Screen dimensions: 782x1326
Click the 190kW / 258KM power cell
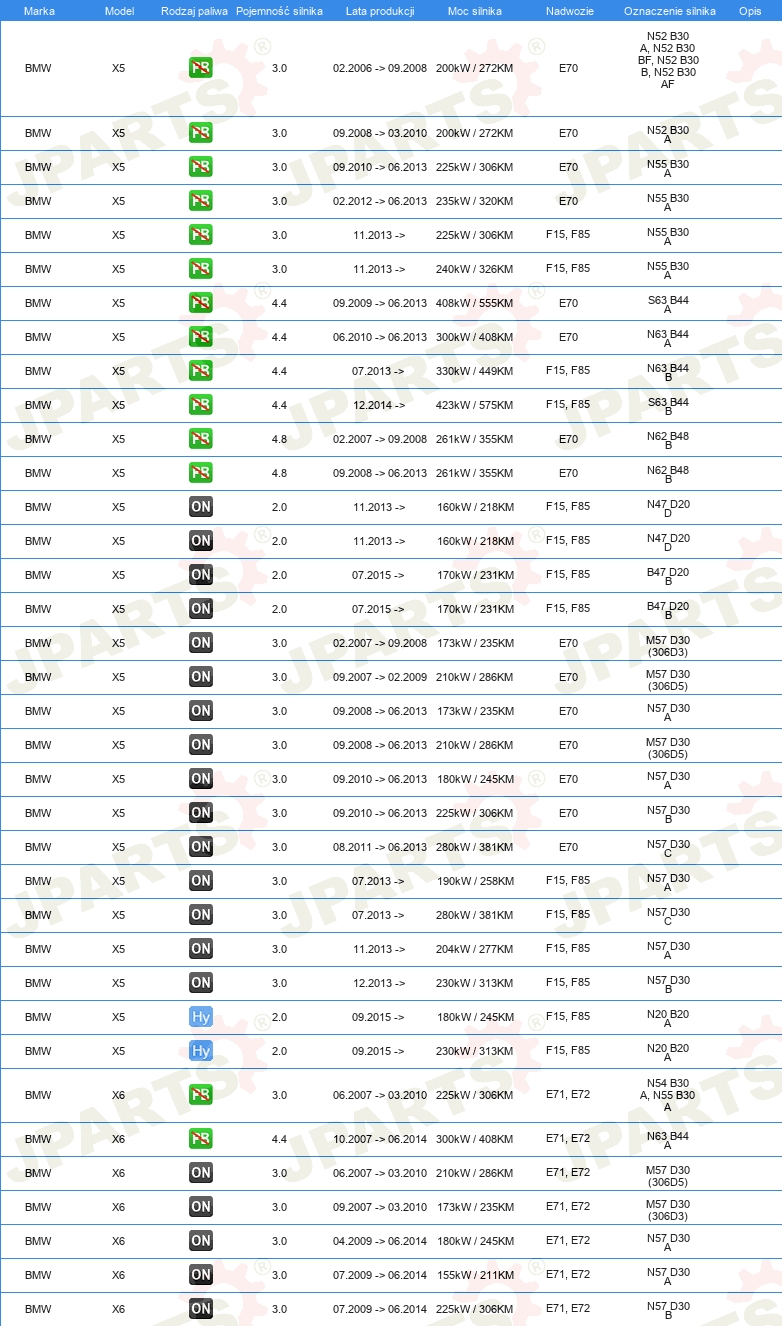[x=474, y=881]
